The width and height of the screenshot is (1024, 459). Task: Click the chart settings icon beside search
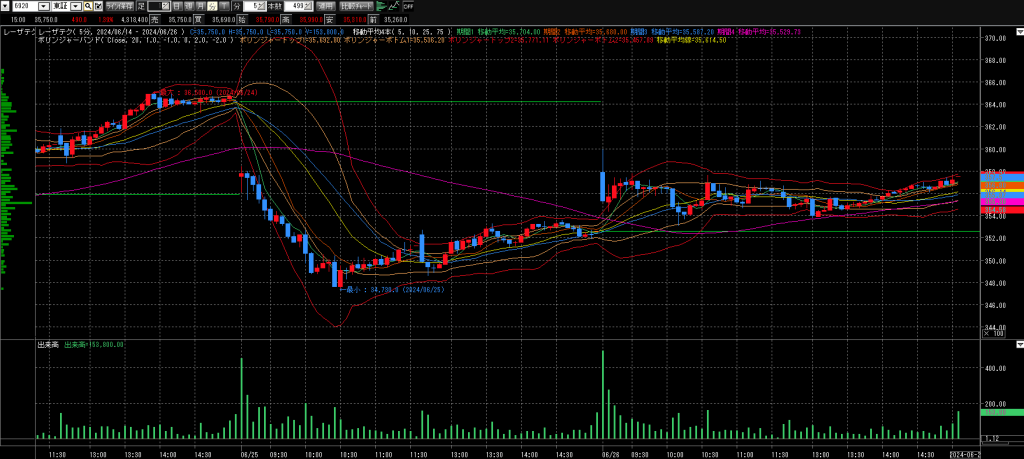coord(98,6)
